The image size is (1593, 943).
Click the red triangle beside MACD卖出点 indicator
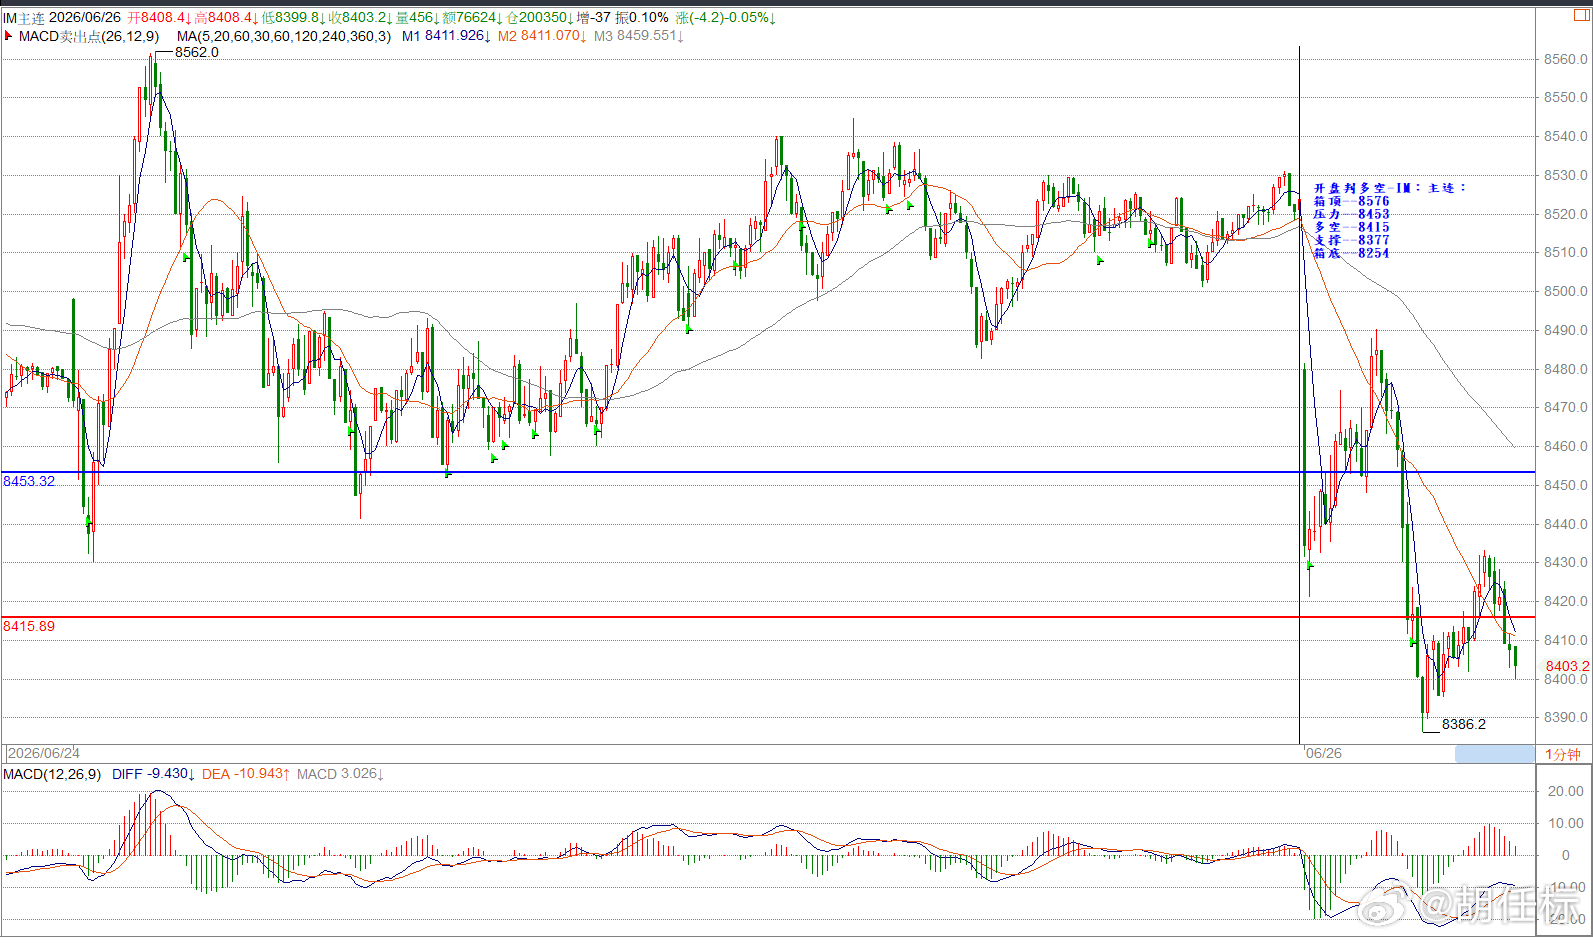[x=8, y=36]
